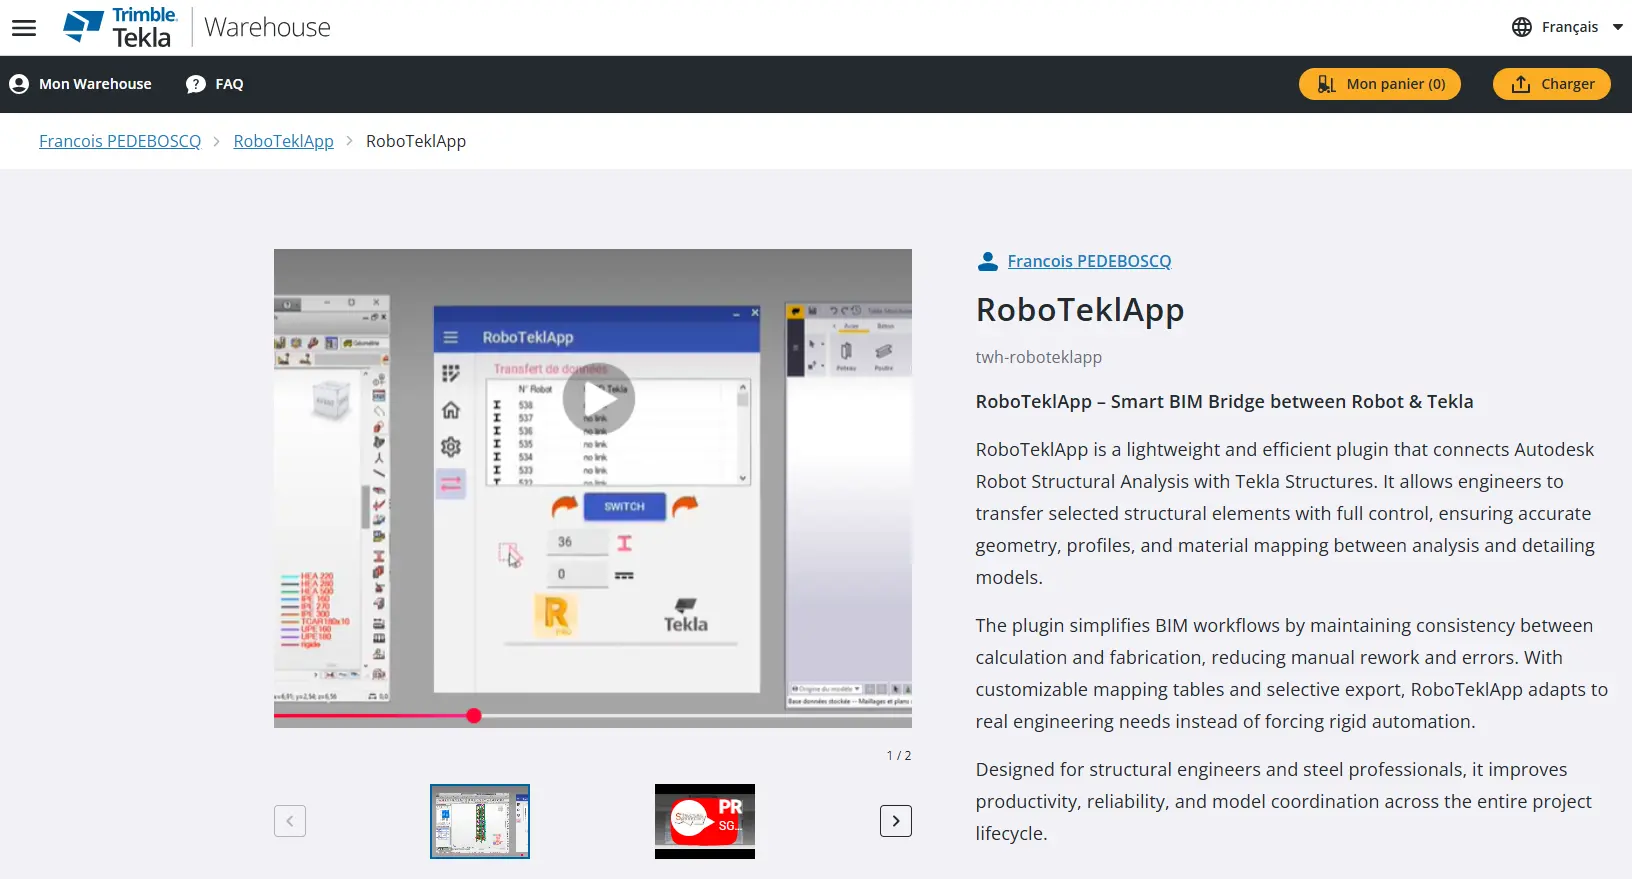Image resolution: width=1632 pixels, height=879 pixels.
Task: Go to next media with right chevron
Action: (x=895, y=821)
